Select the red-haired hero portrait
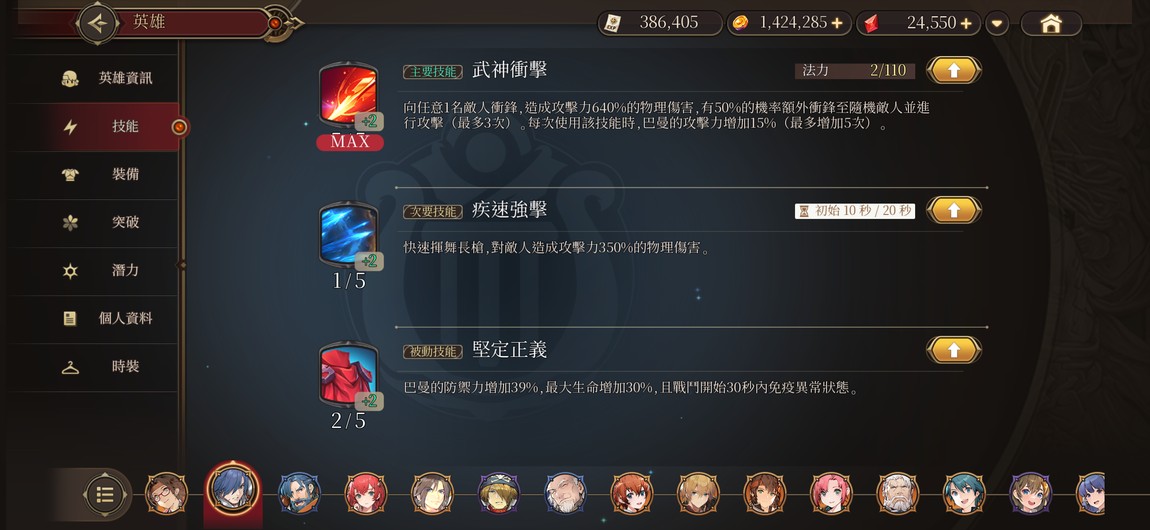 click(x=365, y=493)
